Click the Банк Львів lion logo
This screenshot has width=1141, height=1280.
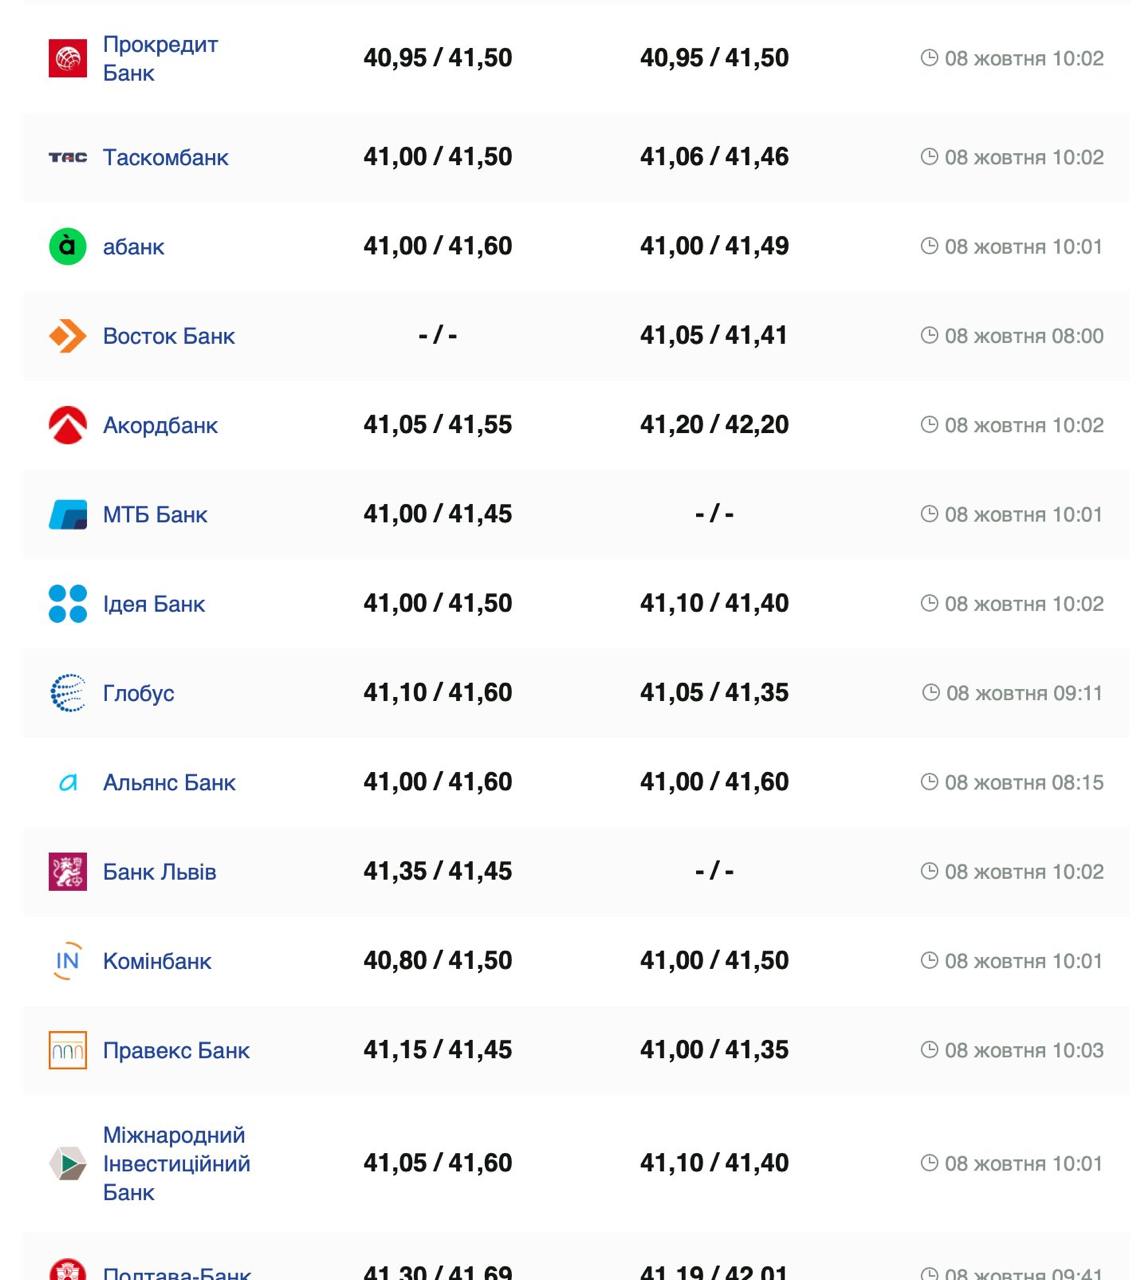[68, 872]
